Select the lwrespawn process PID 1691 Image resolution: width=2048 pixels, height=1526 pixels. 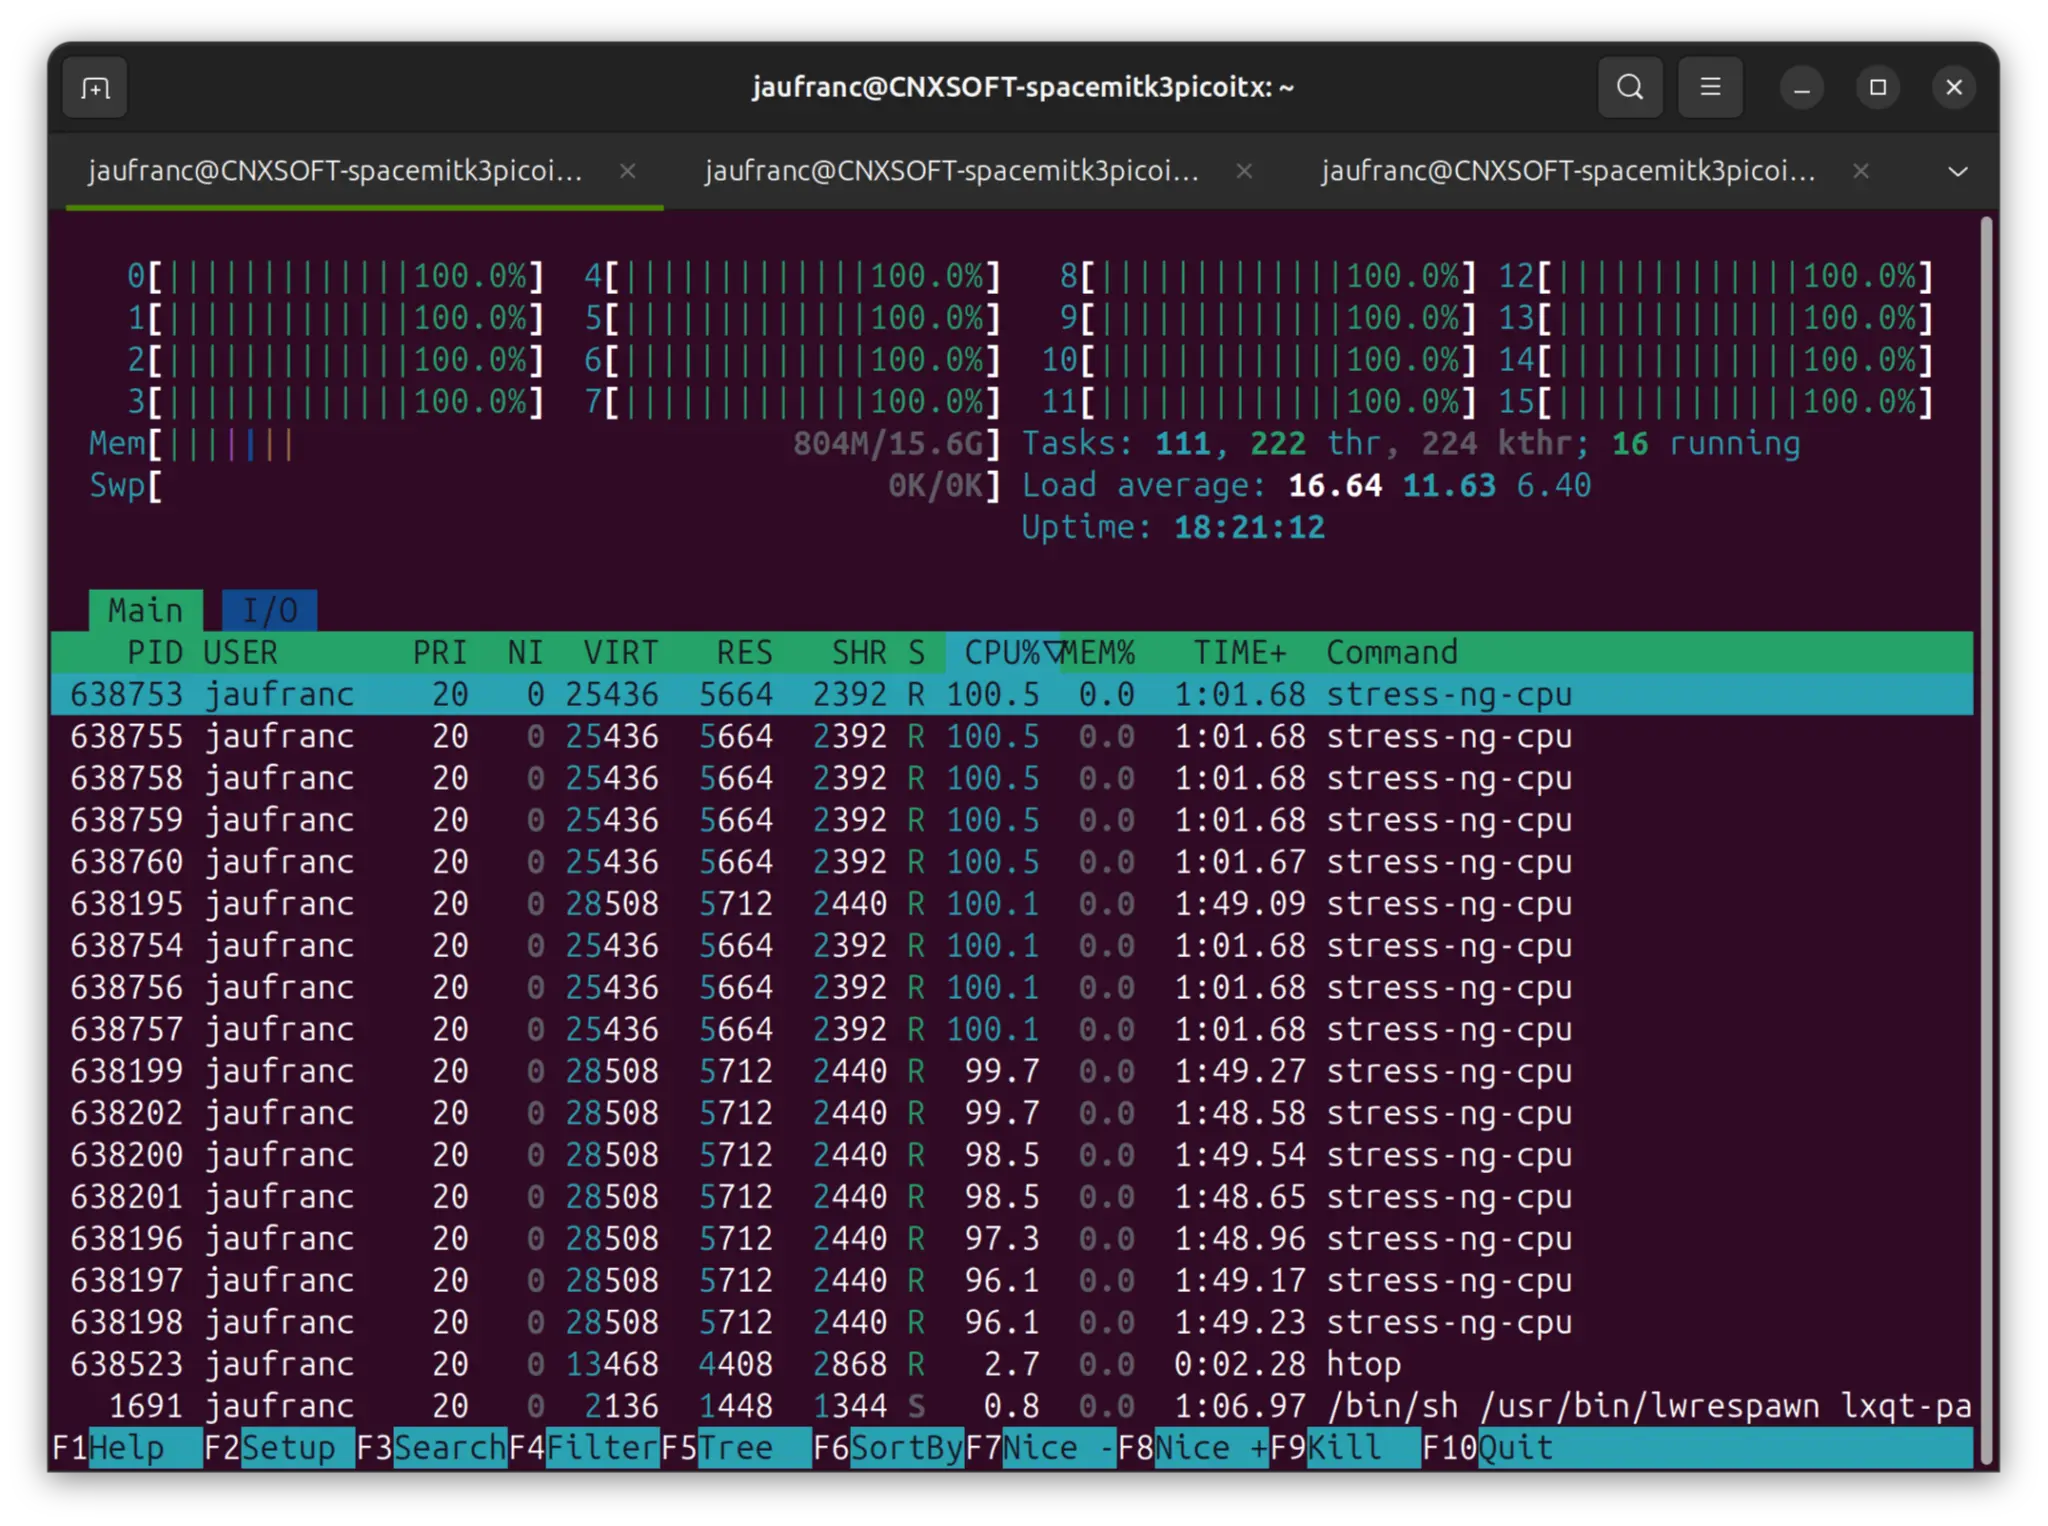point(1012,1406)
